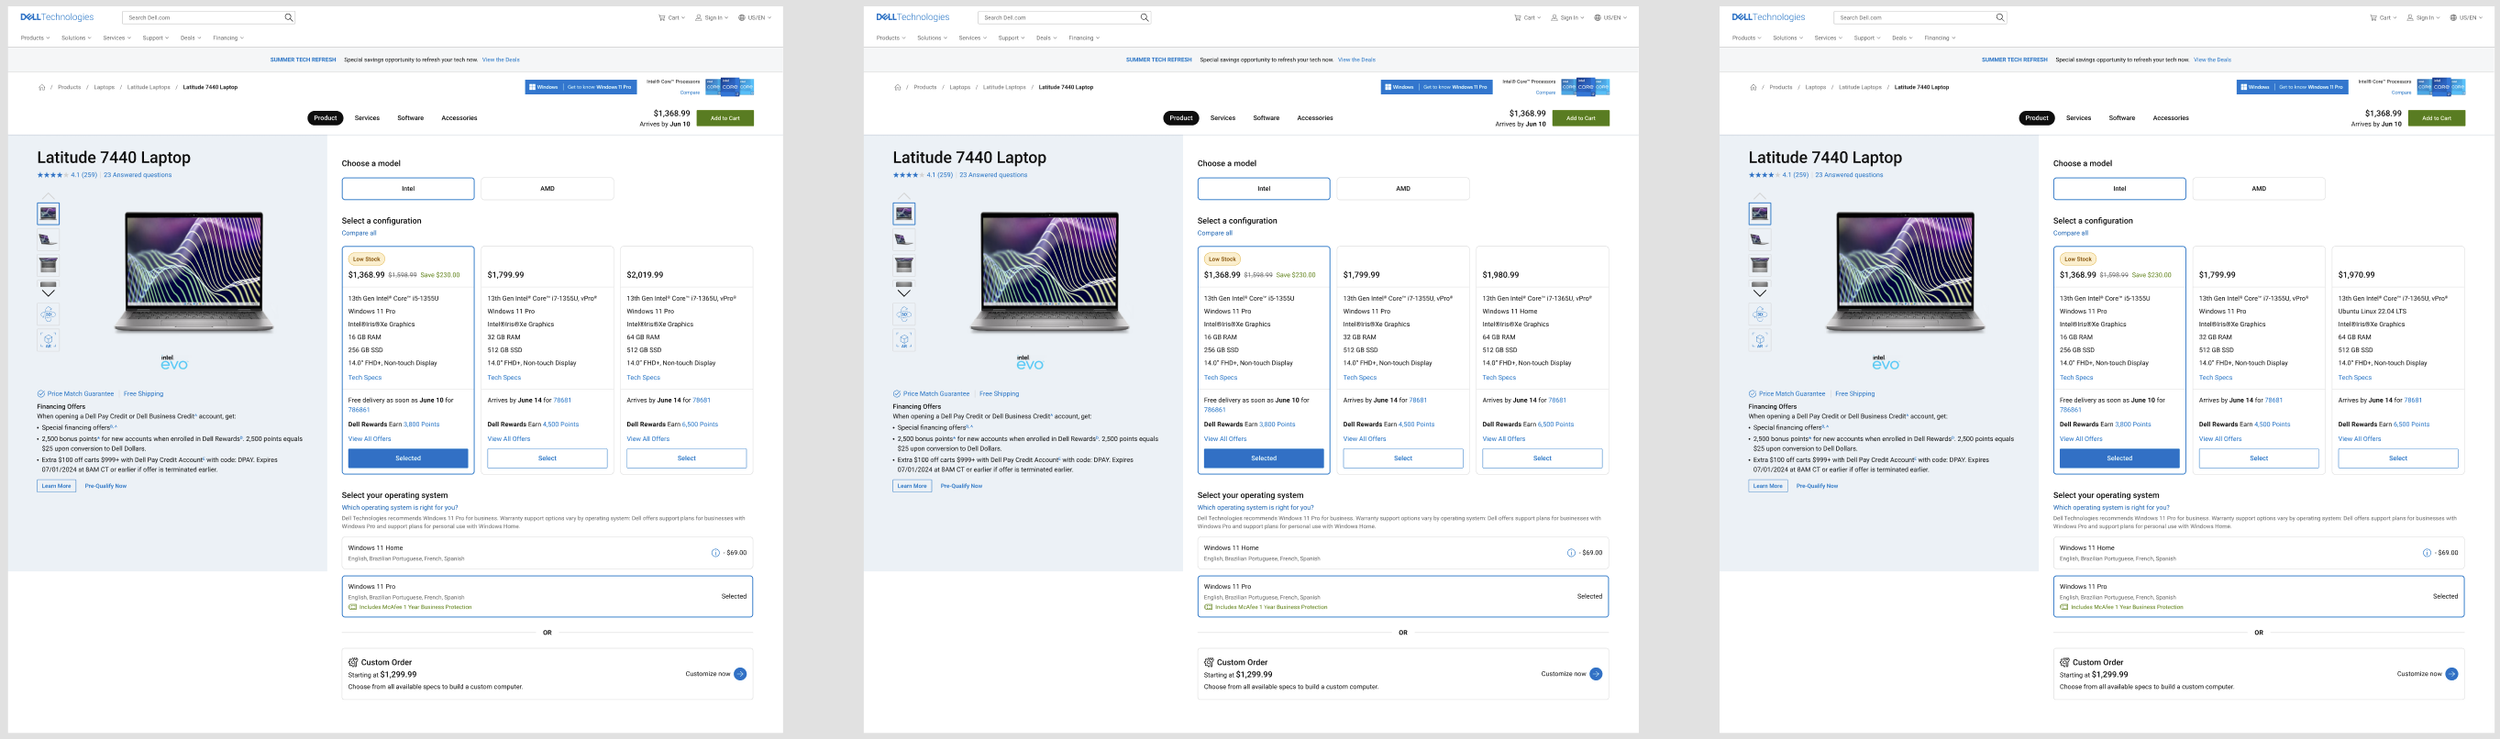This screenshot has width=2500, height=739.
Task: Switch to the Accessories tab in the left page
Action: pyautogui.click(x=459, y=118)
